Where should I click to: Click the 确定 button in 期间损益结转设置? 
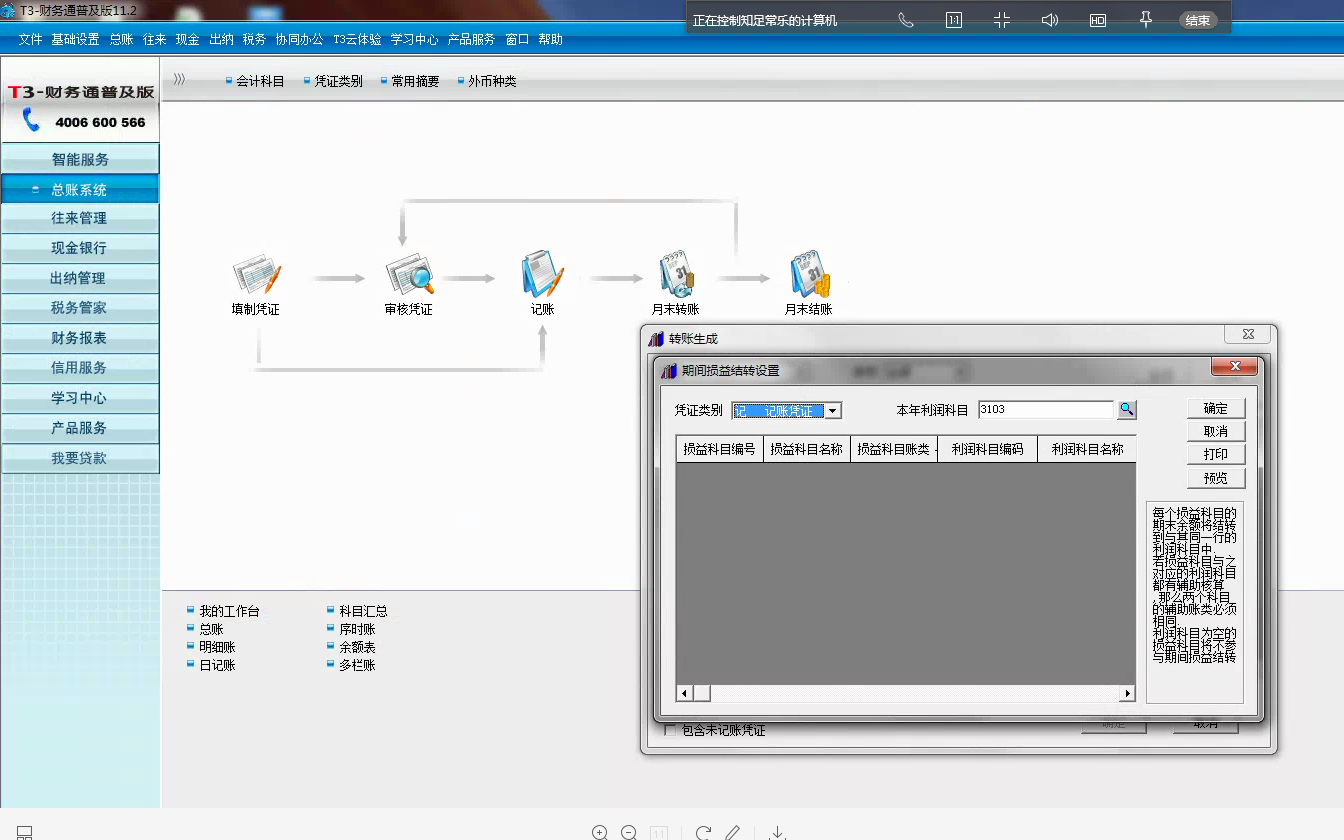pos(1216,408)
